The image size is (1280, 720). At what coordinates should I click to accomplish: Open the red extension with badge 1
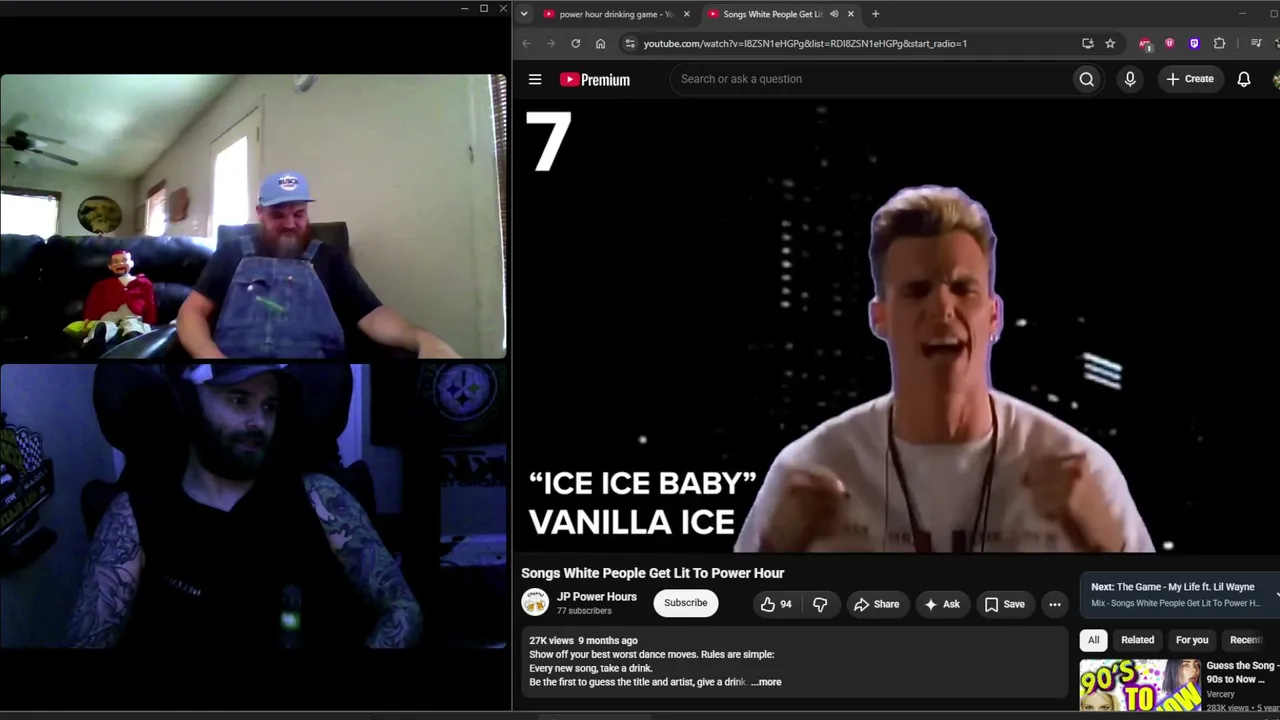[1145, 43]
